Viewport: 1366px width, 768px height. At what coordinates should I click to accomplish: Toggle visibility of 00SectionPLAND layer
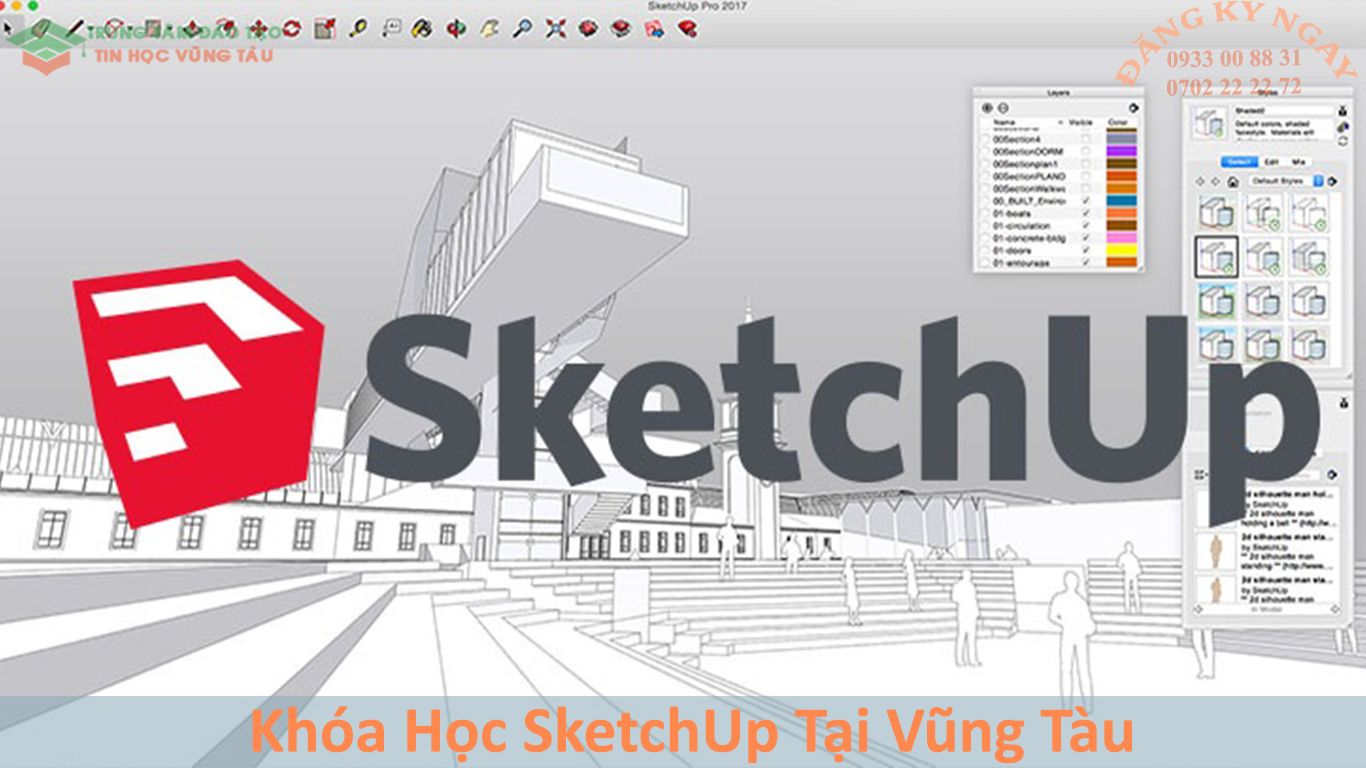pyautogui.click(x=1086, y=176)
